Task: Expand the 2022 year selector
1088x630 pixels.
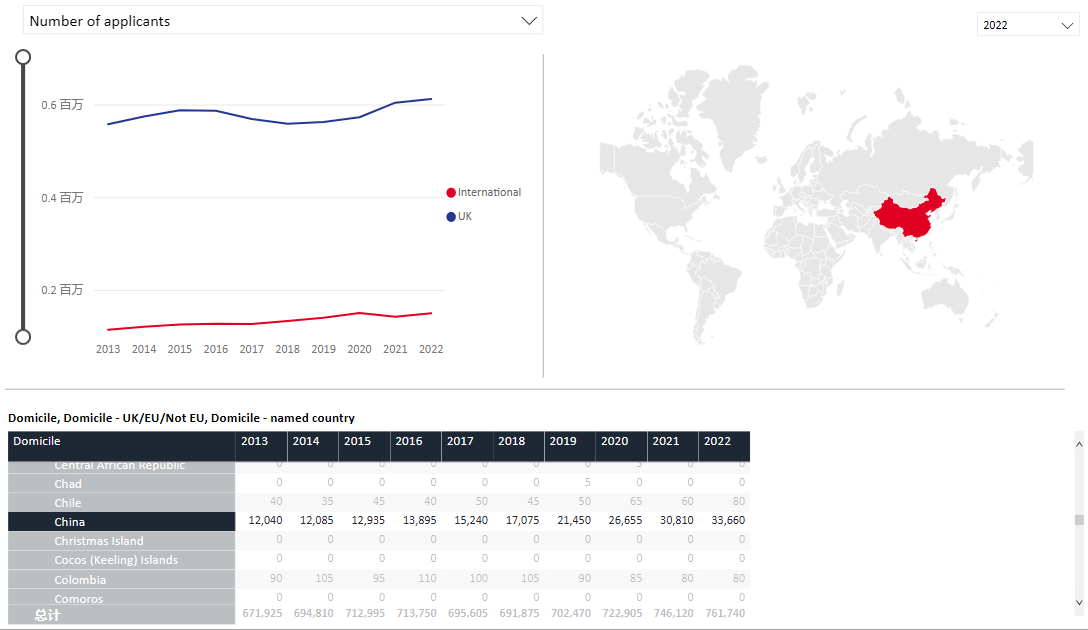Action: (x=1028, y=25)
